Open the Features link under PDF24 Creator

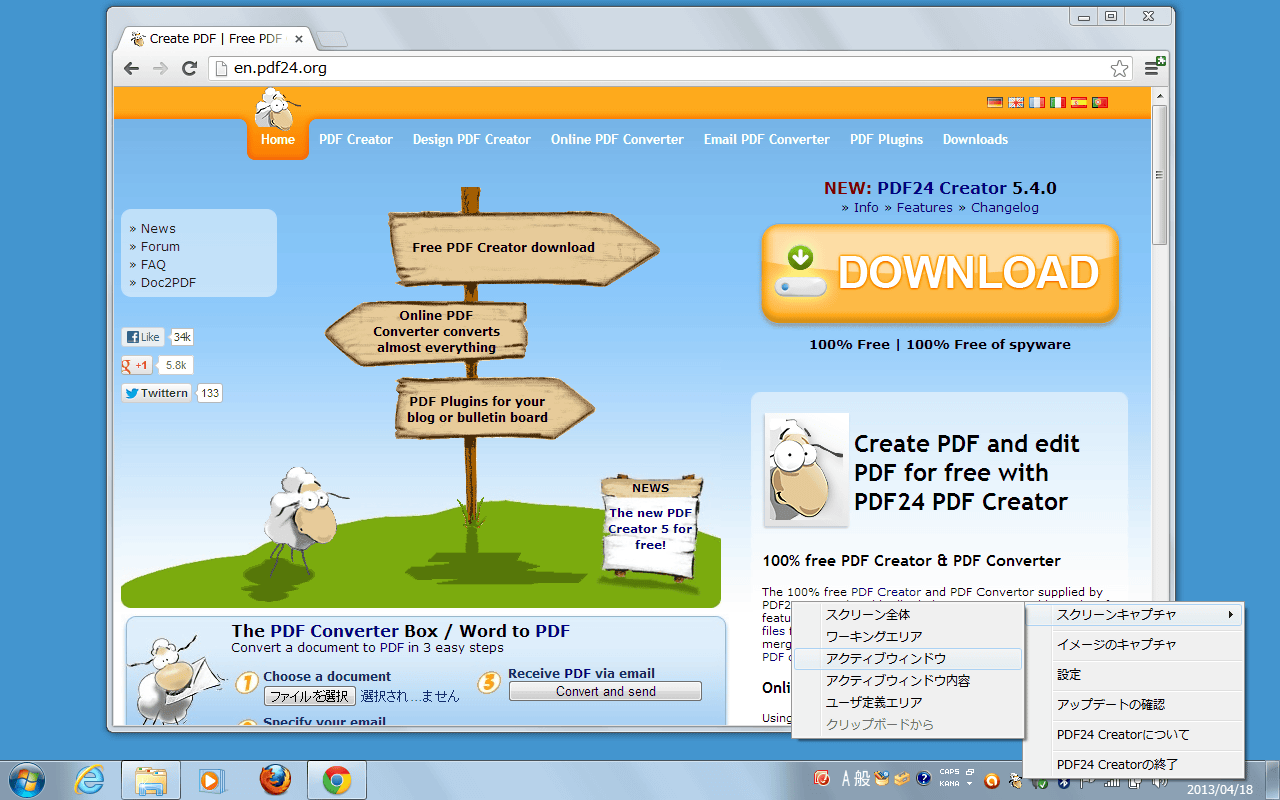tap(924, 207)
